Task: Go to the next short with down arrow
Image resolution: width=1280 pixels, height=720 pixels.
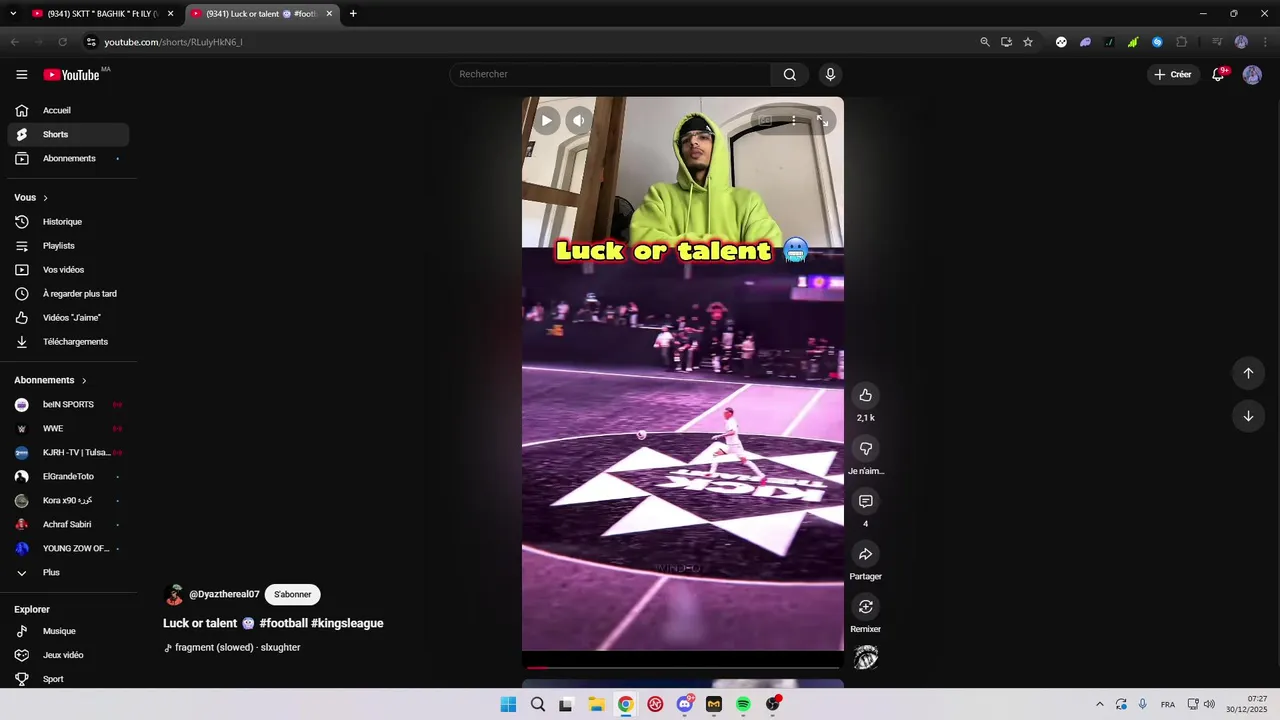Action: pos(1248,416)
